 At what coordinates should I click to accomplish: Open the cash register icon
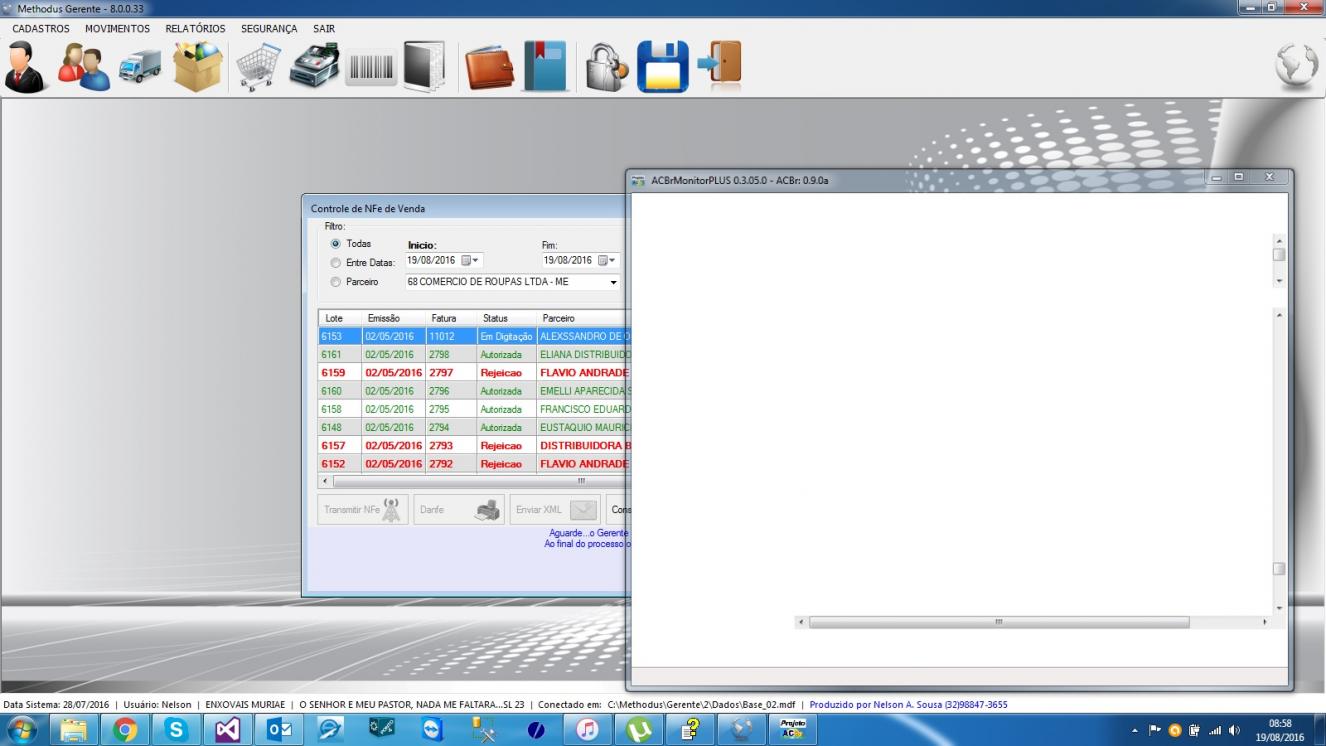315,67
